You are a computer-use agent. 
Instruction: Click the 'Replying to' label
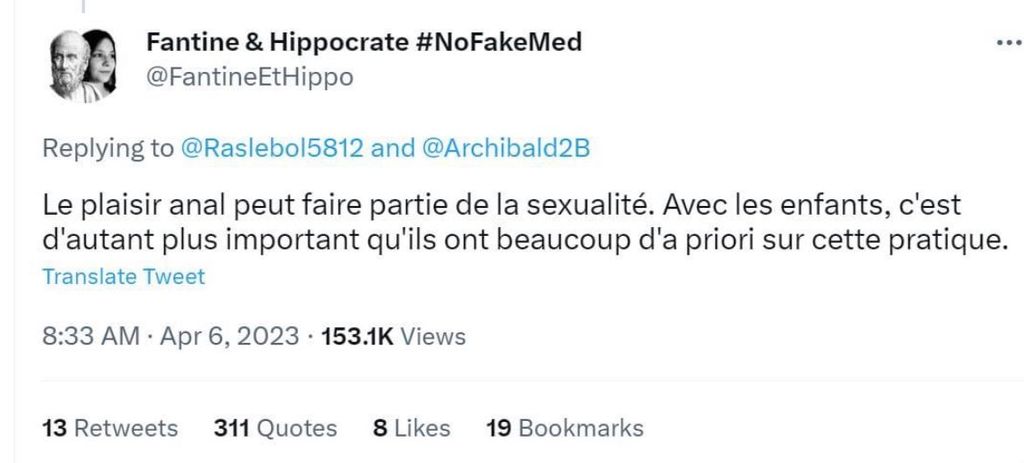click(107, 149)
